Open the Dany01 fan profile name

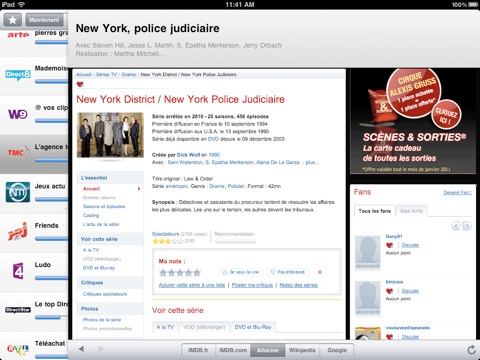pyautogui.click(x=394, y=236)
